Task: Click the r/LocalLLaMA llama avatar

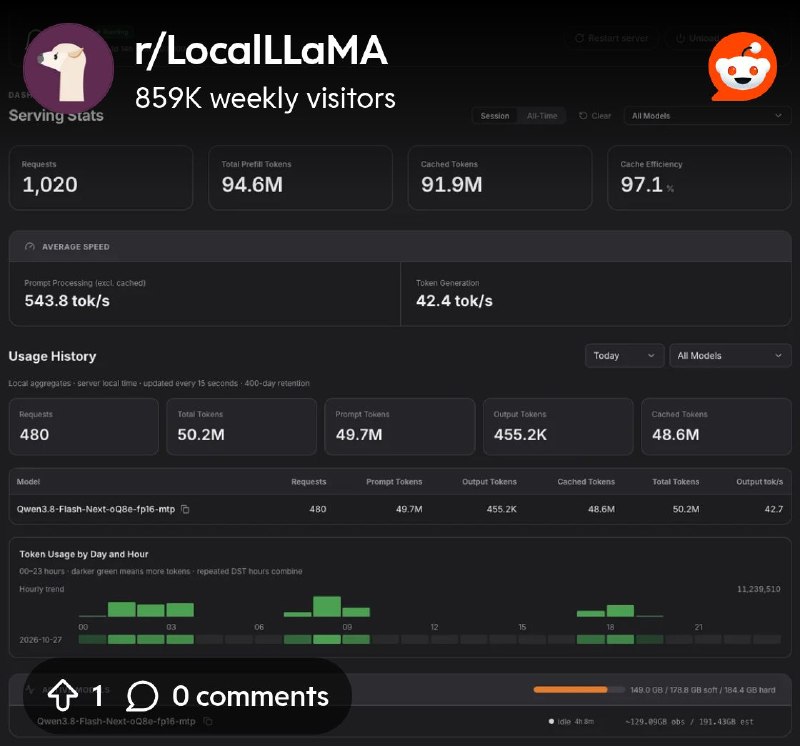Action: 68,68
